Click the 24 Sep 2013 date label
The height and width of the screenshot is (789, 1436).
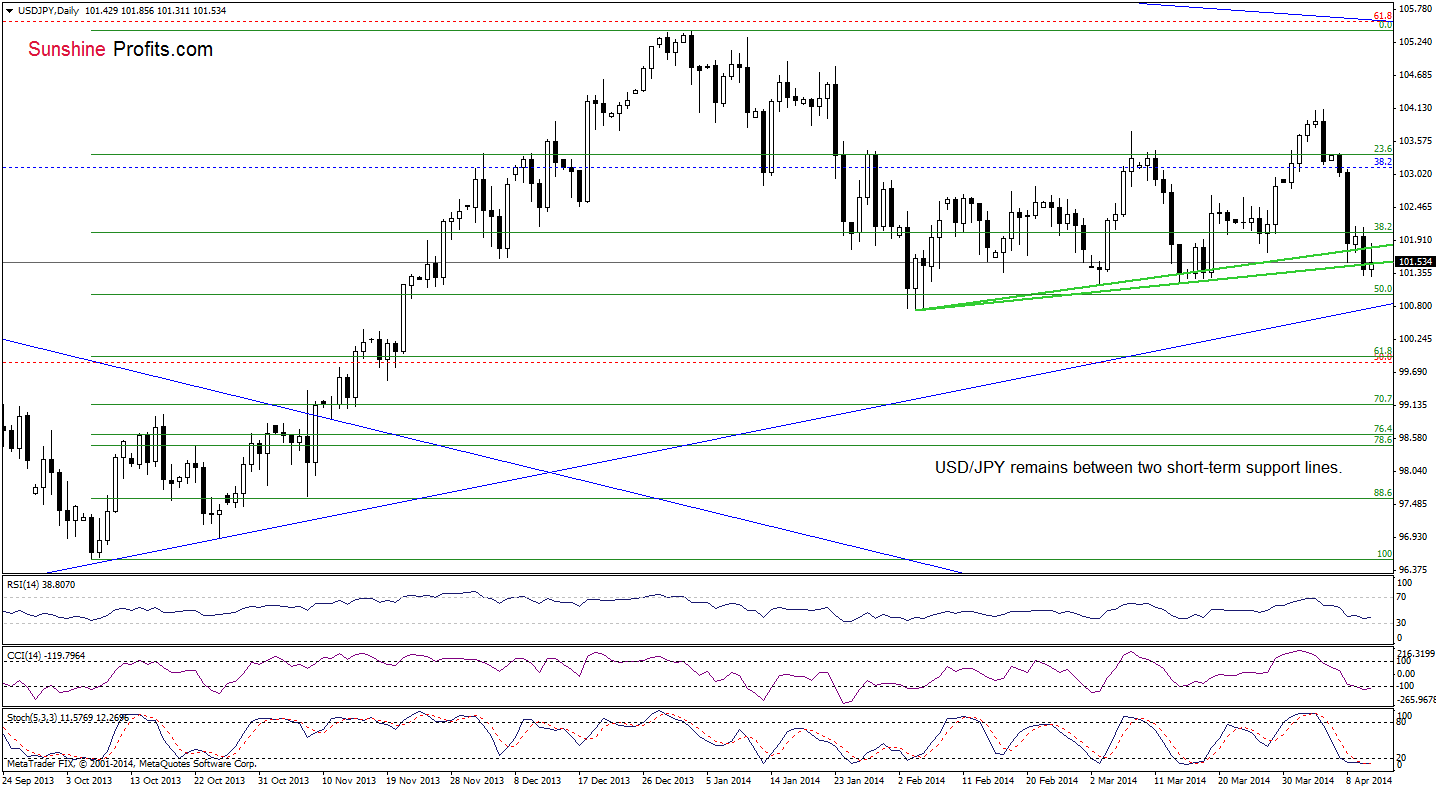28,779
